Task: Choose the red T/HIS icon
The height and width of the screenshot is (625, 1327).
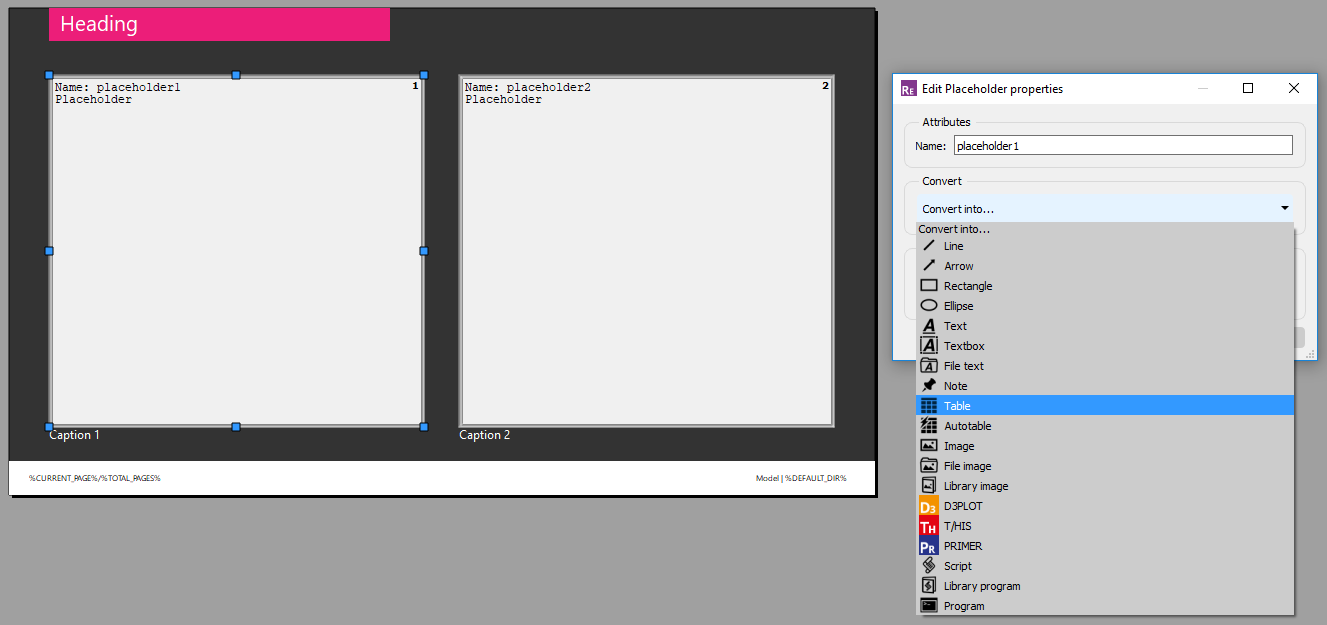Action: click(929, 526)
